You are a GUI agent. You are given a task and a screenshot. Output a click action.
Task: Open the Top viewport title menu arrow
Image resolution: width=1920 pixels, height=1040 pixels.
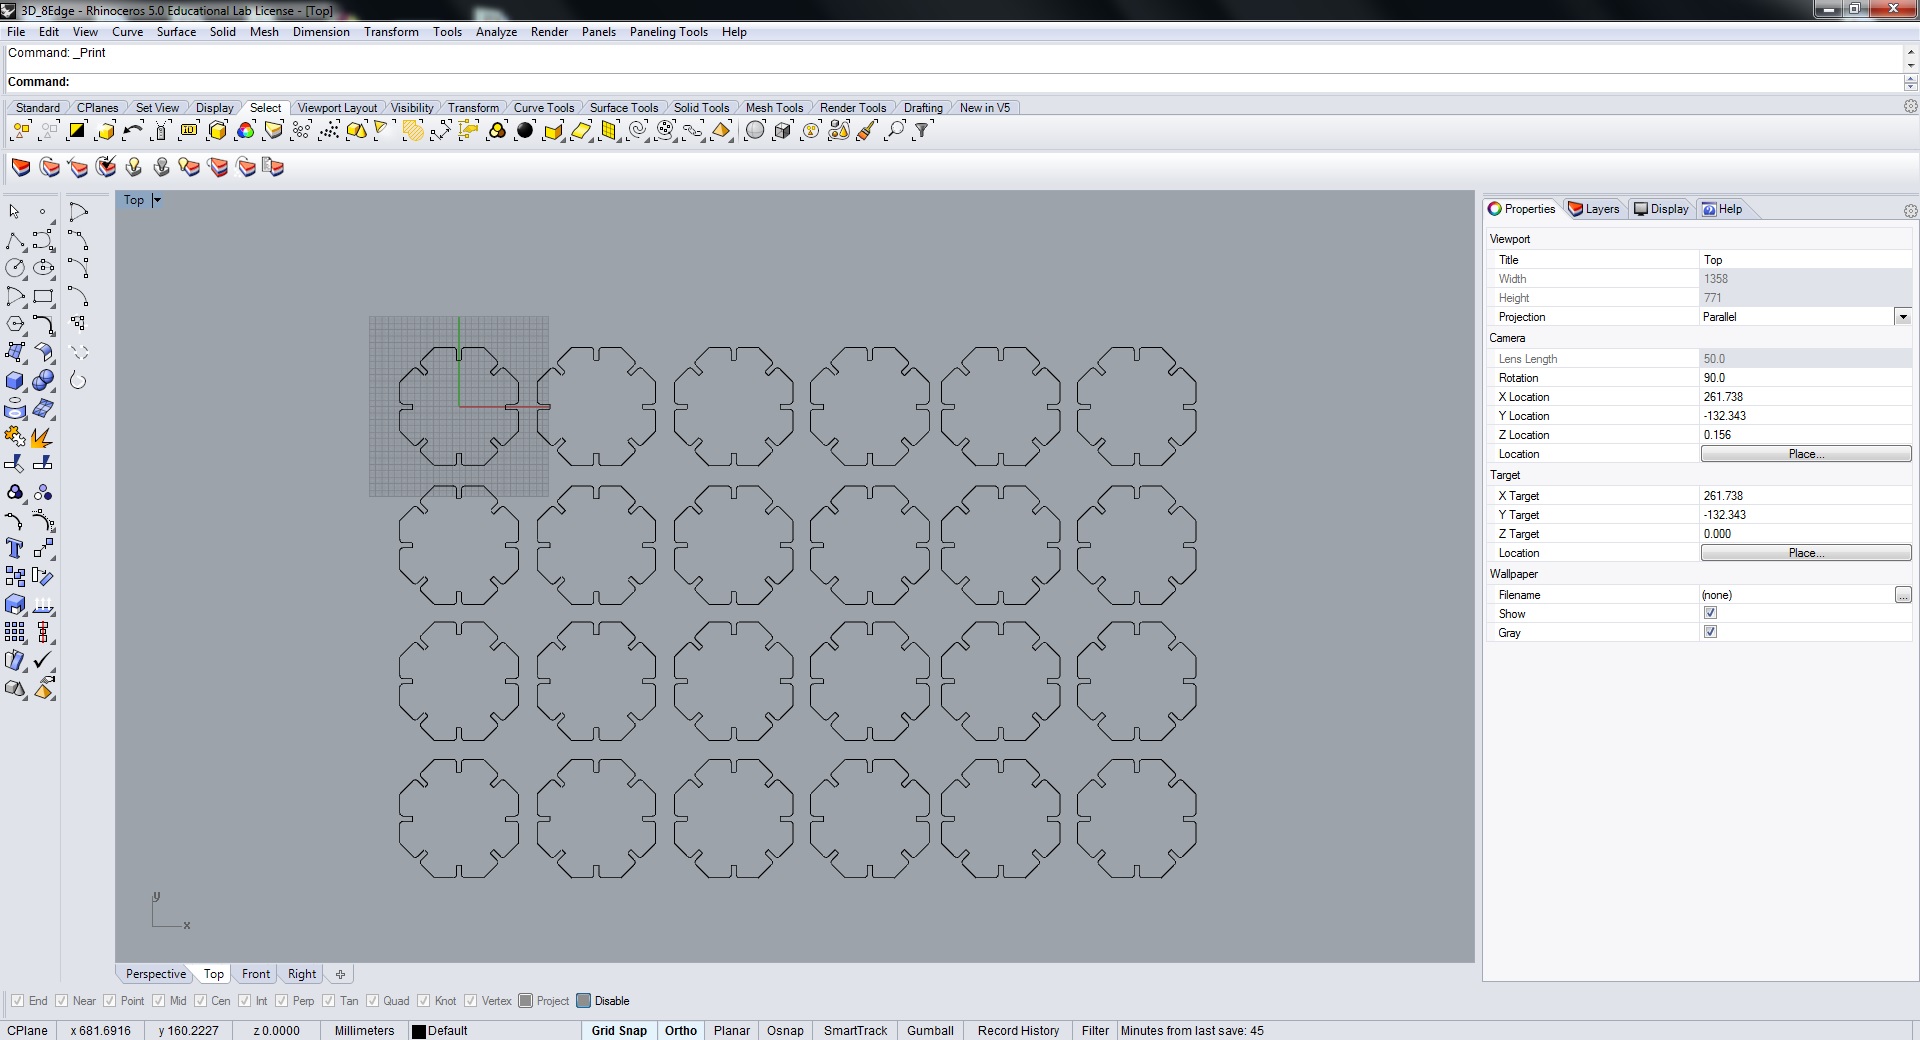click(157, 200)
